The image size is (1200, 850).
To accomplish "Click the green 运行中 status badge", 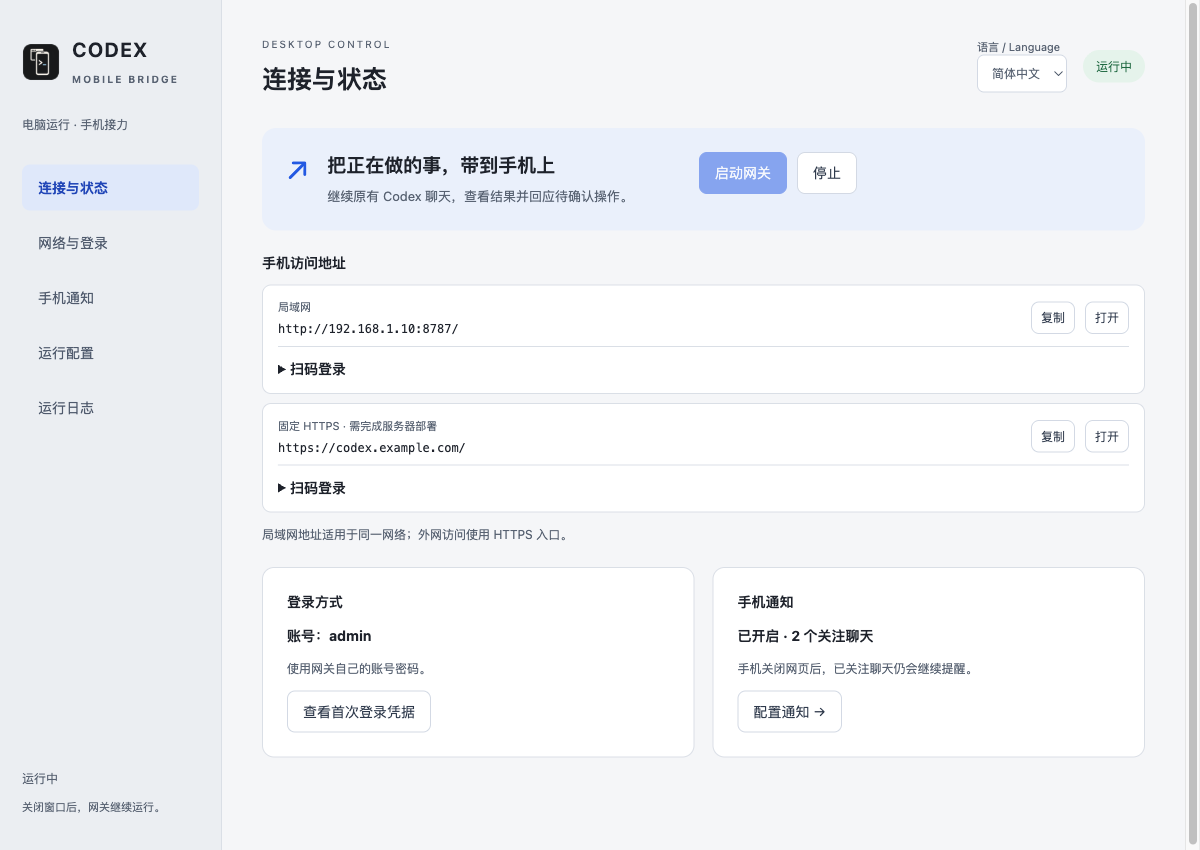I will [x=1114, y=66].
